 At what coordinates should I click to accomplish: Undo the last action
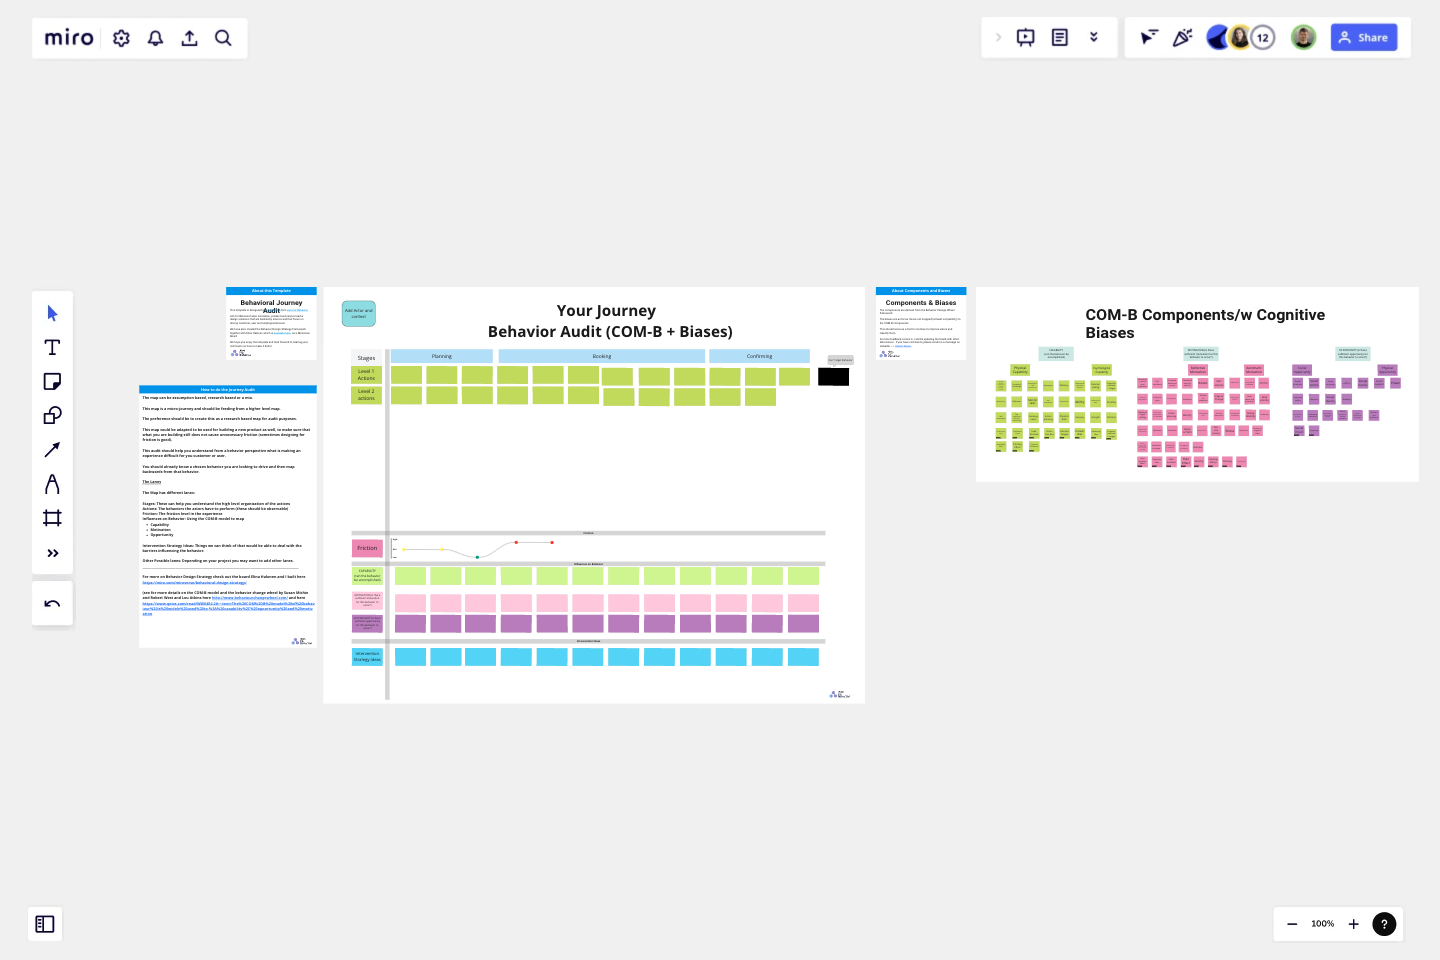[x=52, y=603]
